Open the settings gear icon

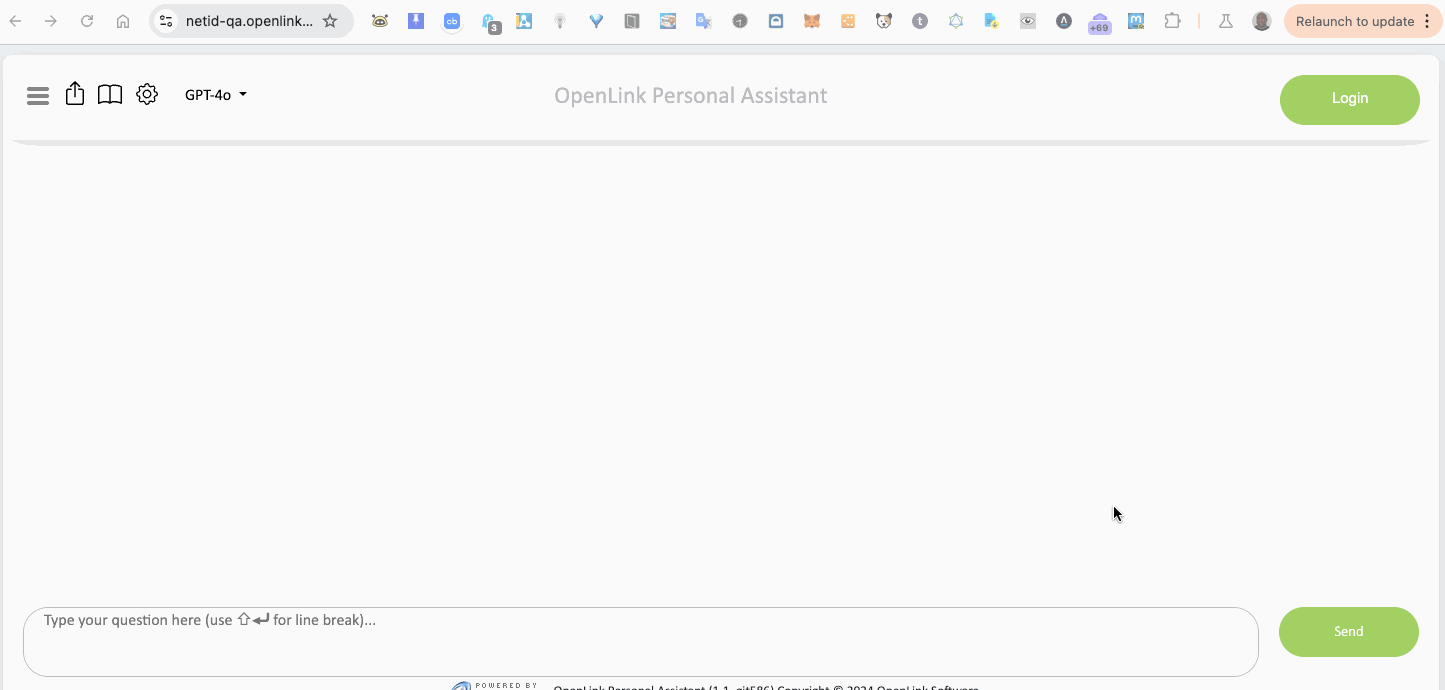tap(147, 95)
